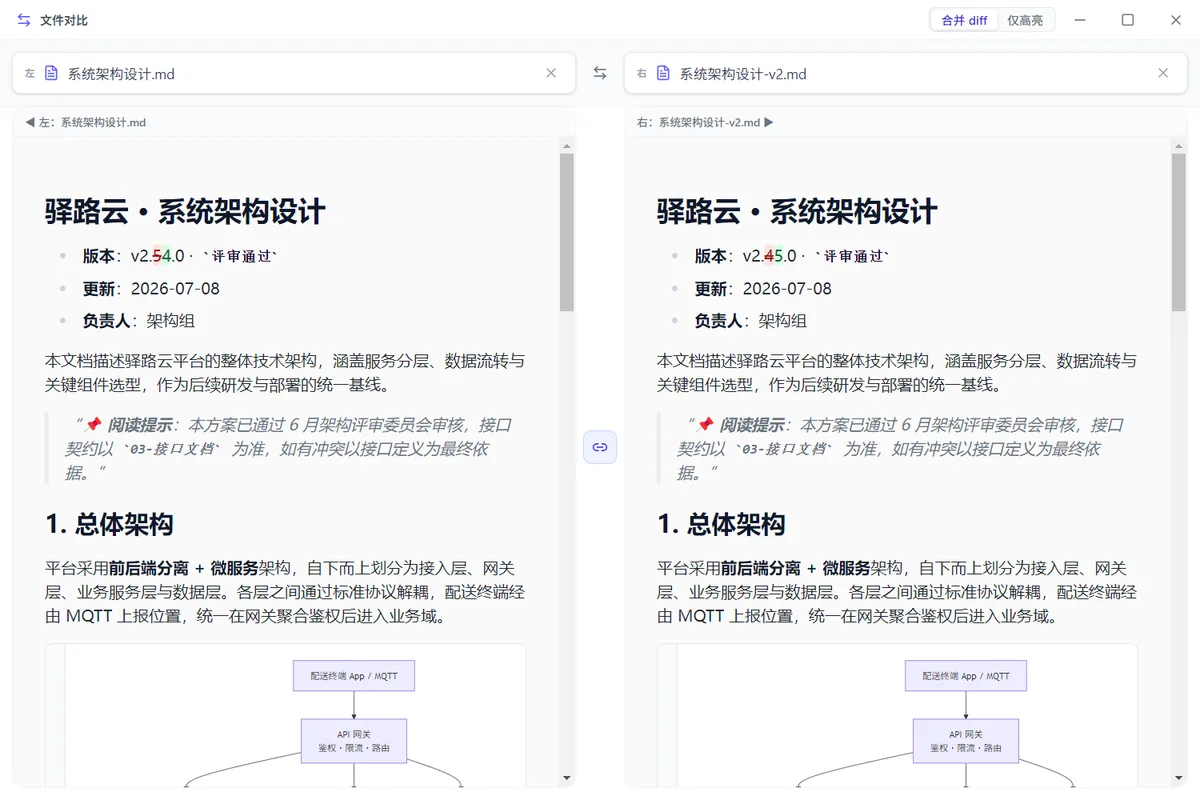Switch to 合并 diff mode
The height and width of the screenshot is (800, 1200).
click(x=964, y=20)
